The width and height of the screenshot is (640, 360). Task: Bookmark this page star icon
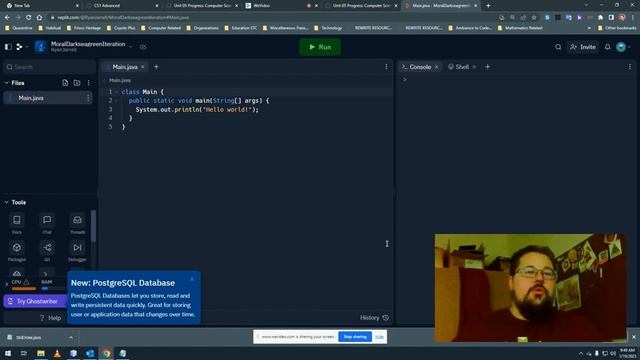click(534, 18)
